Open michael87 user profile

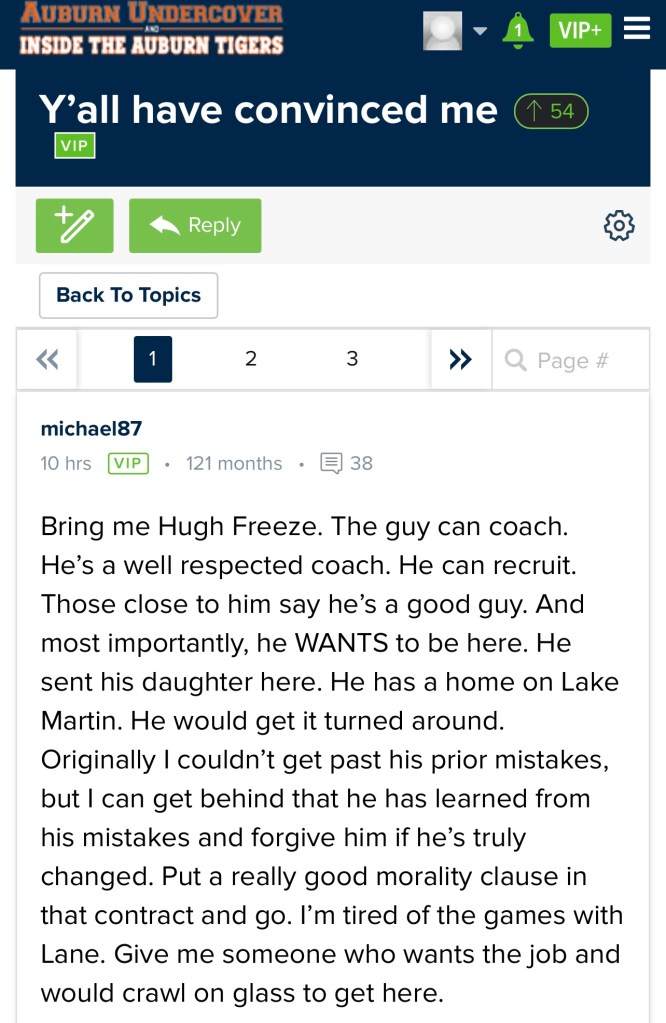tap(91, 429)
